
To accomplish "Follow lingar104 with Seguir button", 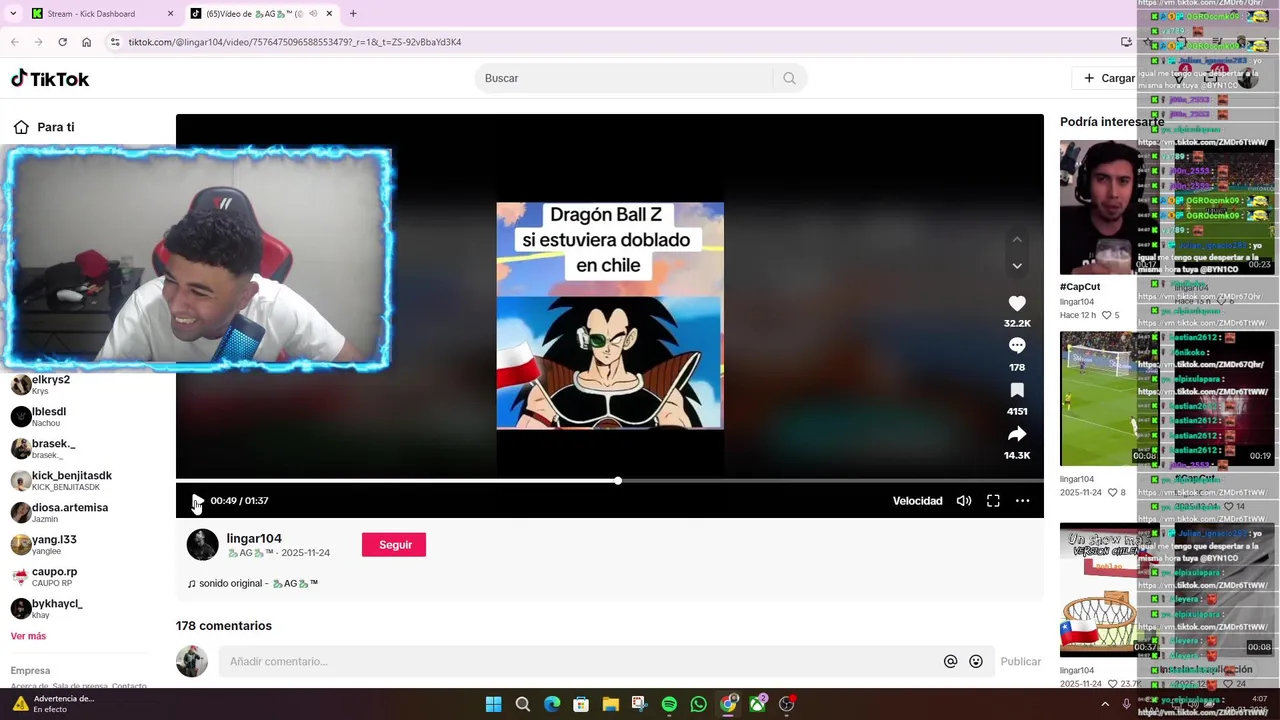I will pyautogui.click(x=394, y=545).
